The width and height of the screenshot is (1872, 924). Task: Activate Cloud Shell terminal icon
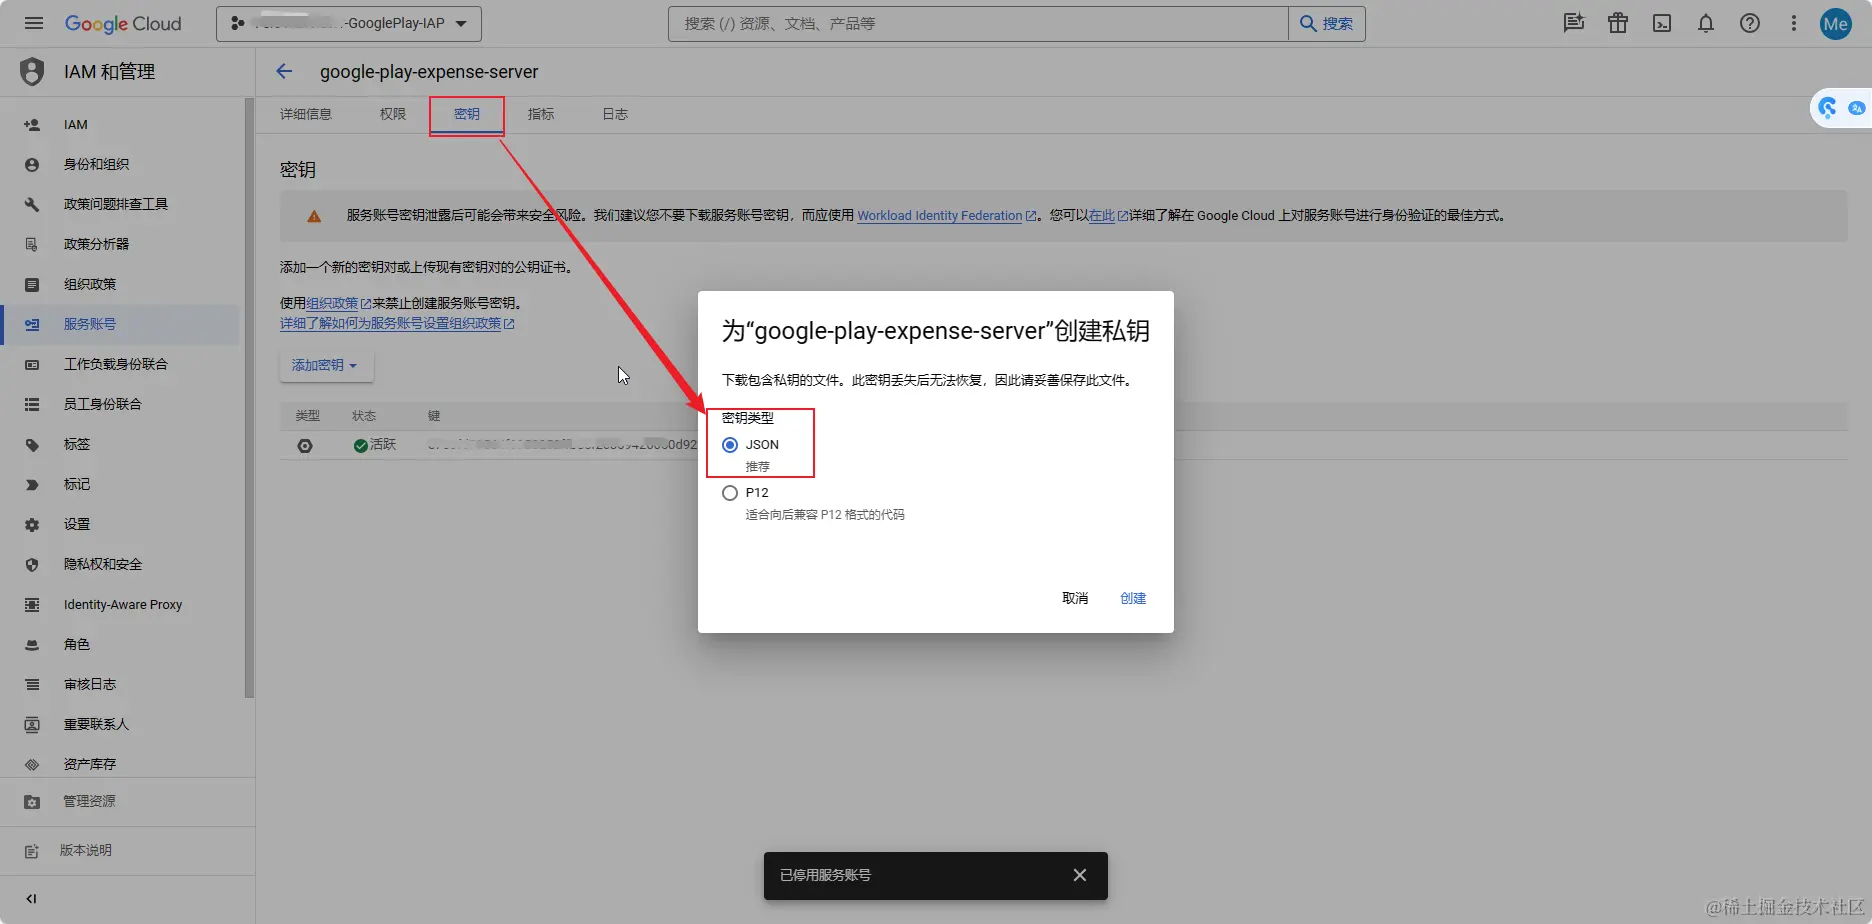pyautogui.click(x=1662, y=23)
